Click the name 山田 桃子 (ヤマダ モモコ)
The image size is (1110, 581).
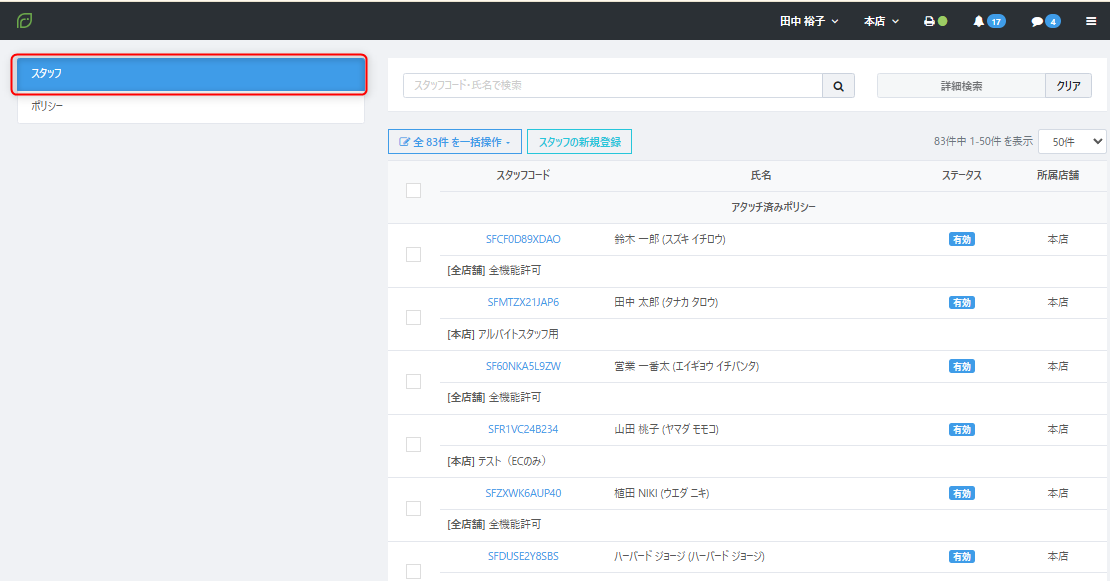tap(666, 429)
